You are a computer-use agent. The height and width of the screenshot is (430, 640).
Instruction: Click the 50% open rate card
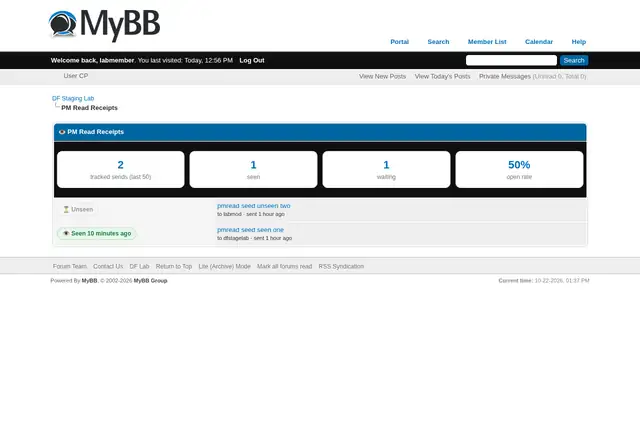click(519, 170)
